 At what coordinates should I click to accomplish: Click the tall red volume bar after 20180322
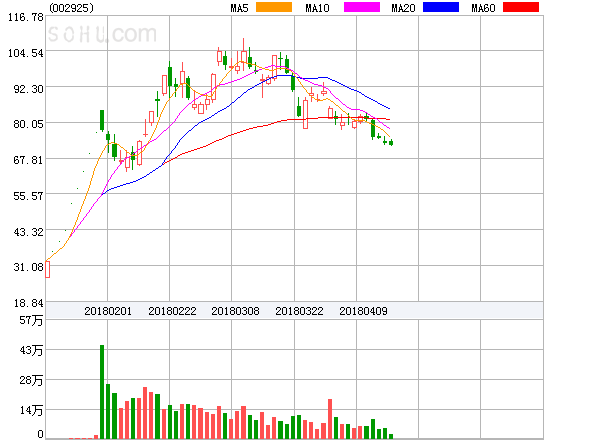coord(330,419)
